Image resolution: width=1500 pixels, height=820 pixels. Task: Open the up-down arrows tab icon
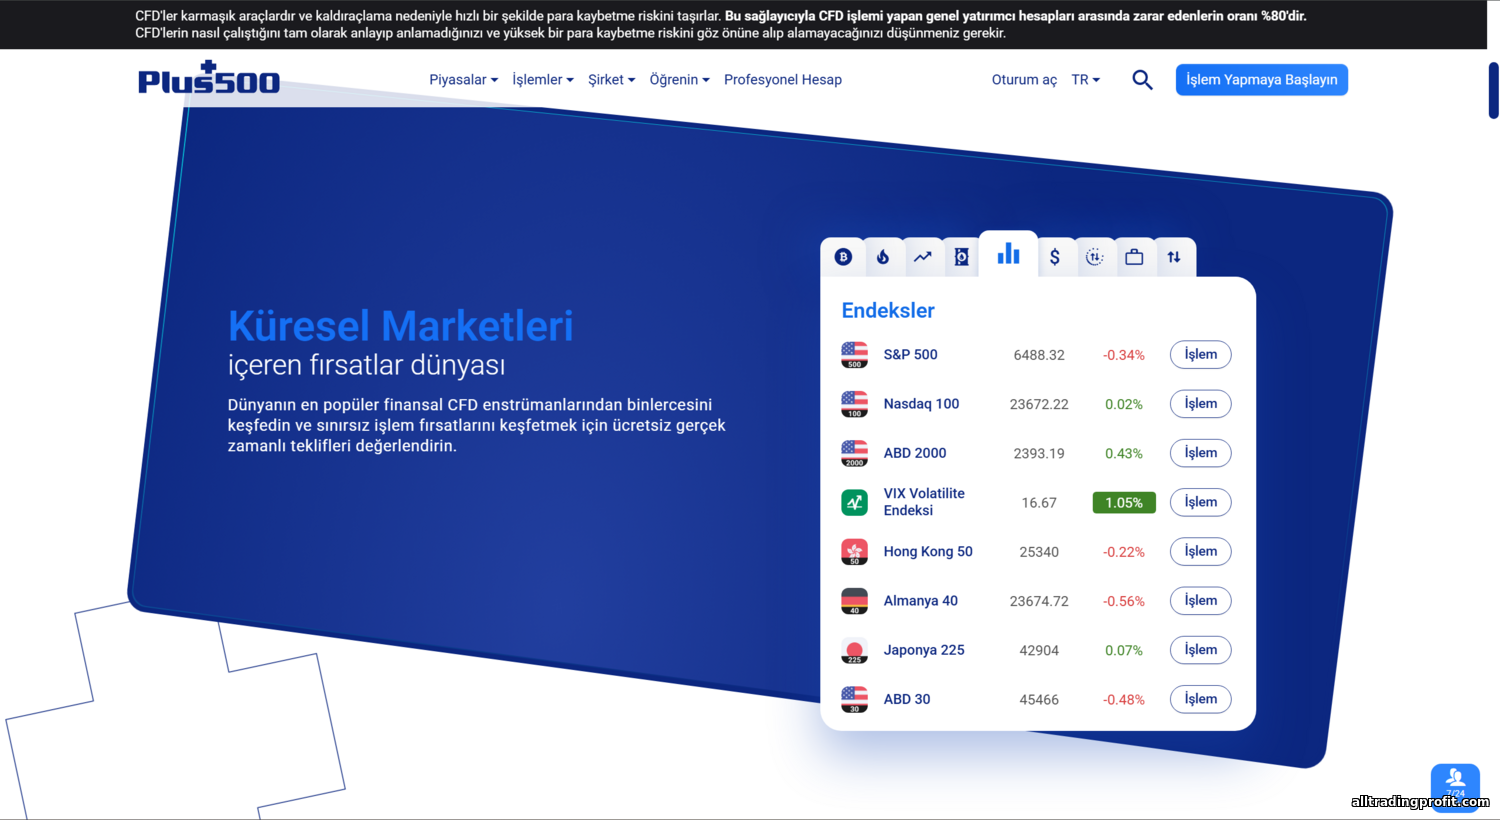(x=1174, y=257)
